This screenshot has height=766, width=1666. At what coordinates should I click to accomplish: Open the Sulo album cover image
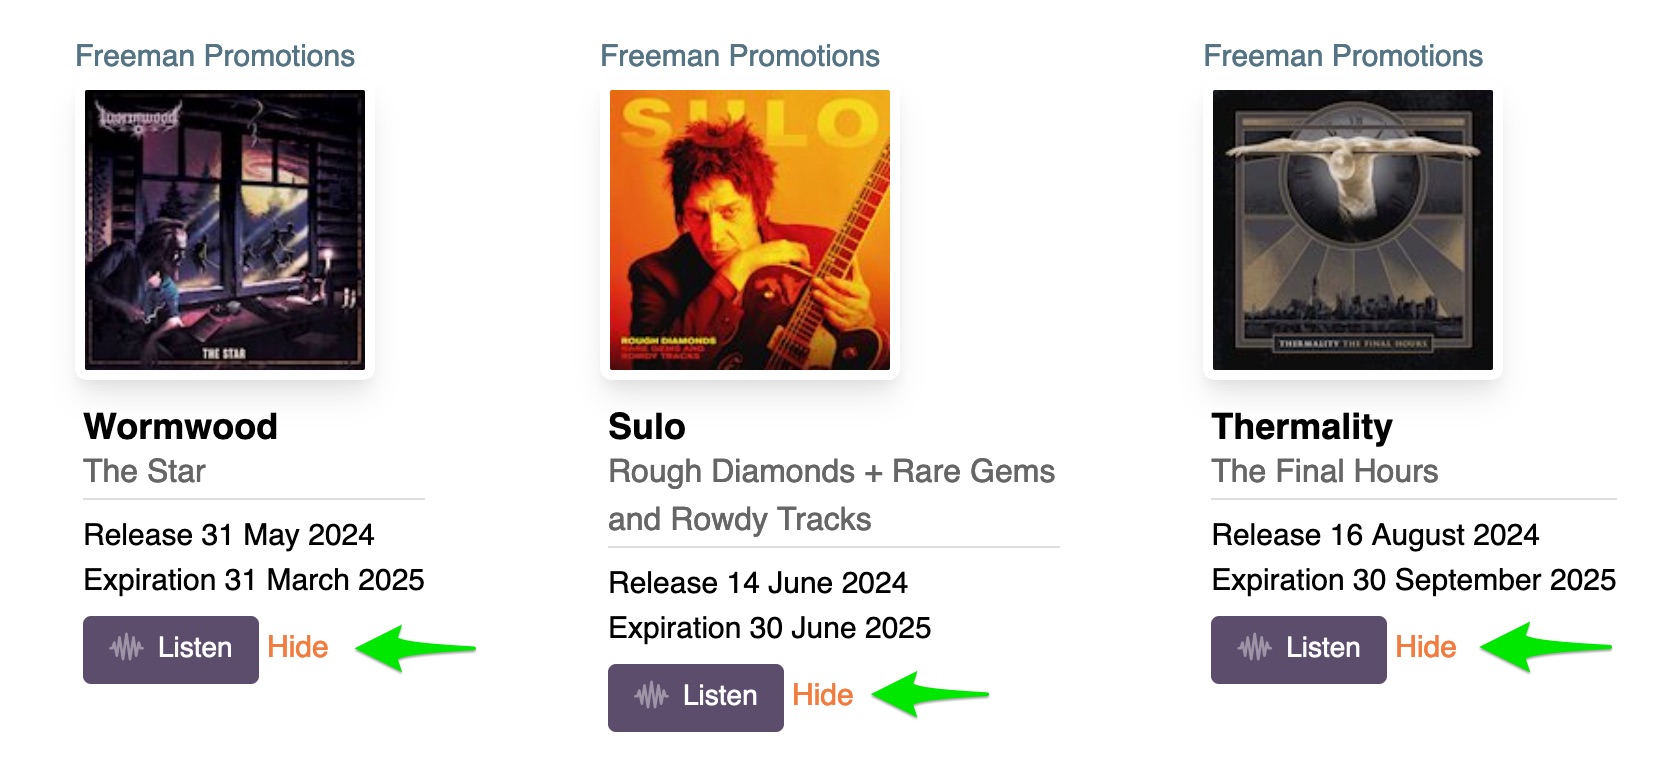[x=750, y=230]
